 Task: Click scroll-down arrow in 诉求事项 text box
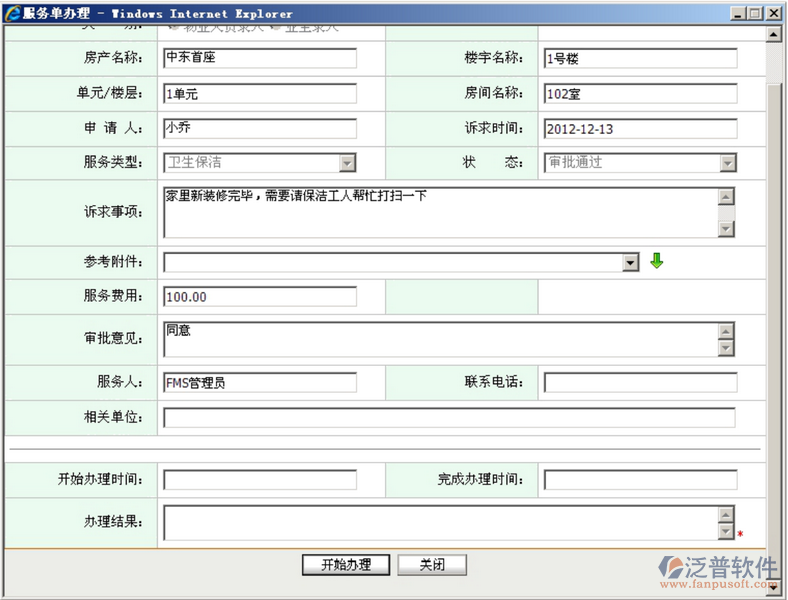(726, 229)
